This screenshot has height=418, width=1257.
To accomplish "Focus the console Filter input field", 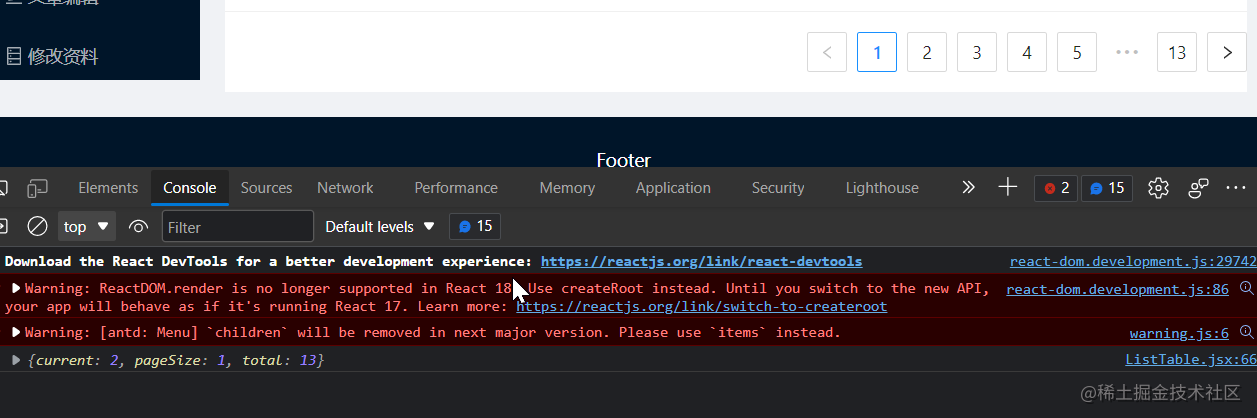I will click(238, 227).
